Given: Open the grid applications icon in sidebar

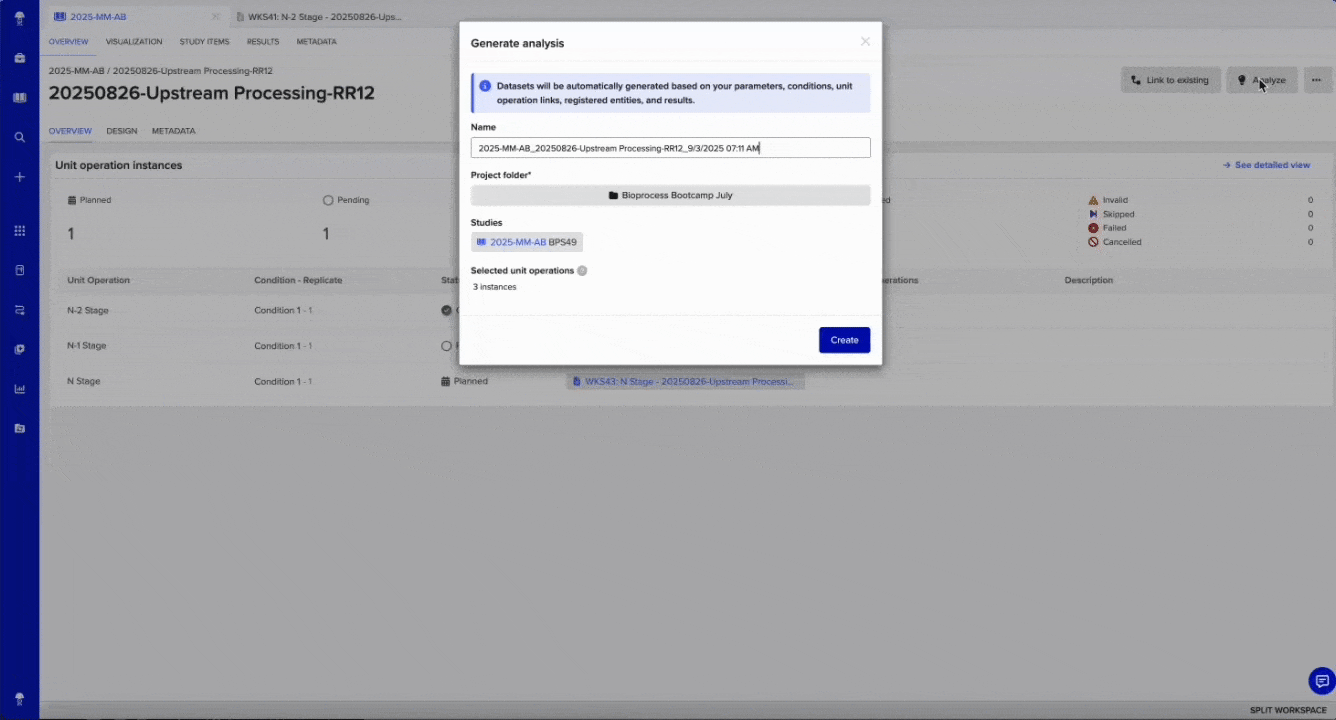Looking at the screenshot, I should [x=19, y=231].
